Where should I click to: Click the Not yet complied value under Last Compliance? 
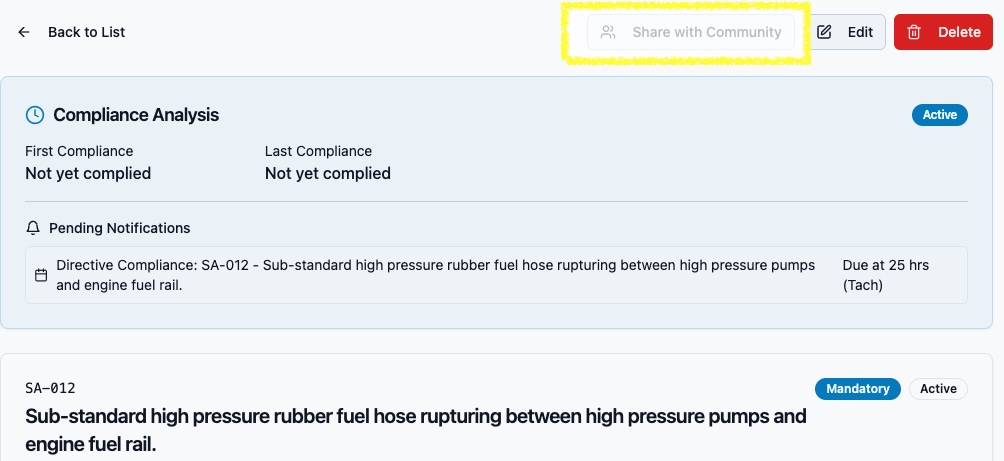point(328,173)
